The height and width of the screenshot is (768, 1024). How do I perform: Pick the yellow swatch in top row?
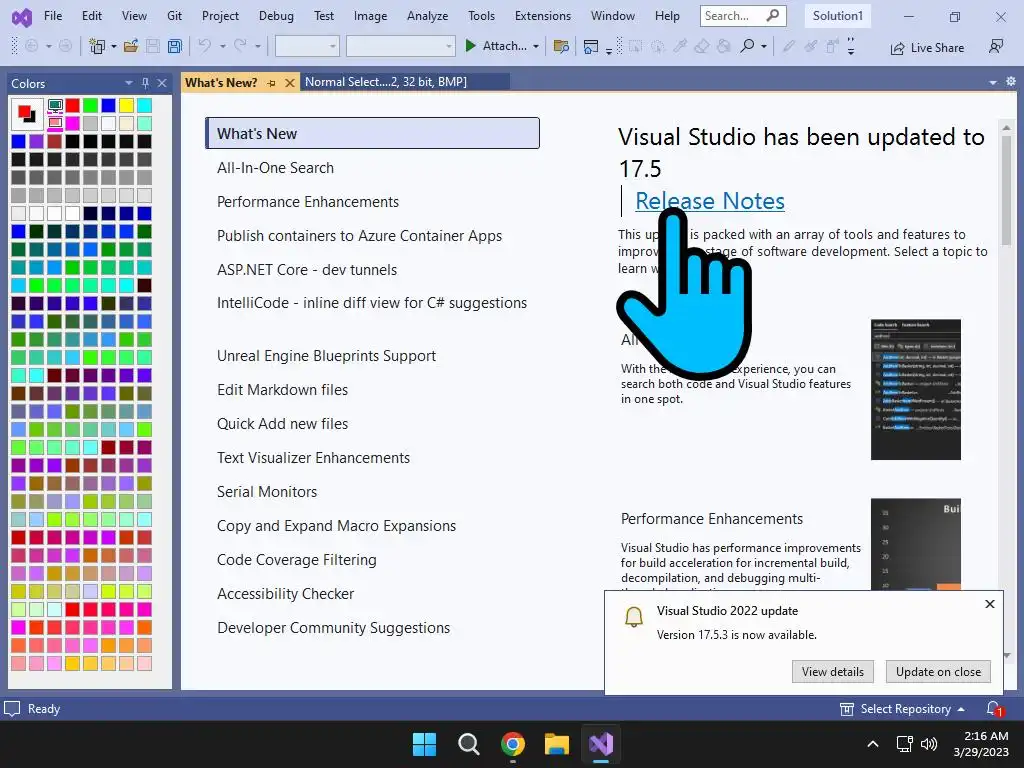(x=127, y=105)
